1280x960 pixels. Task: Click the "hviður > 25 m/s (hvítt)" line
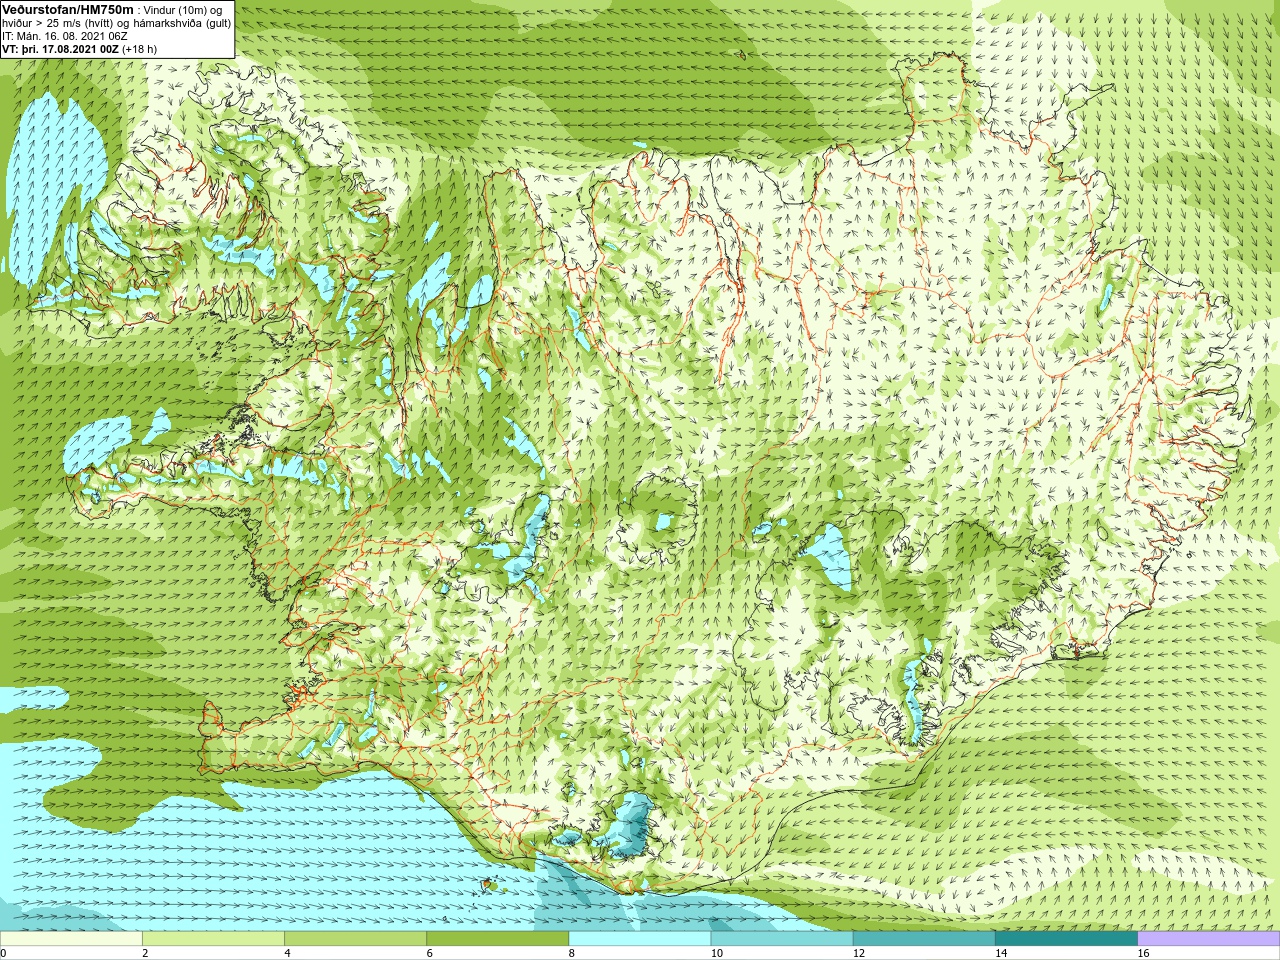click(59, 23)
